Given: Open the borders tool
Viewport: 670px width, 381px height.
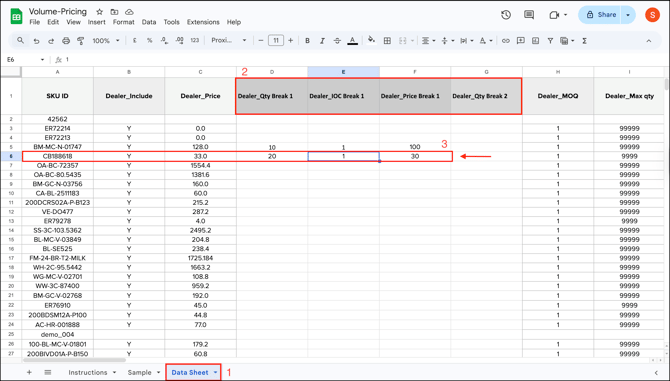Looking at the screenshot, I should click(x=387, y=41).
